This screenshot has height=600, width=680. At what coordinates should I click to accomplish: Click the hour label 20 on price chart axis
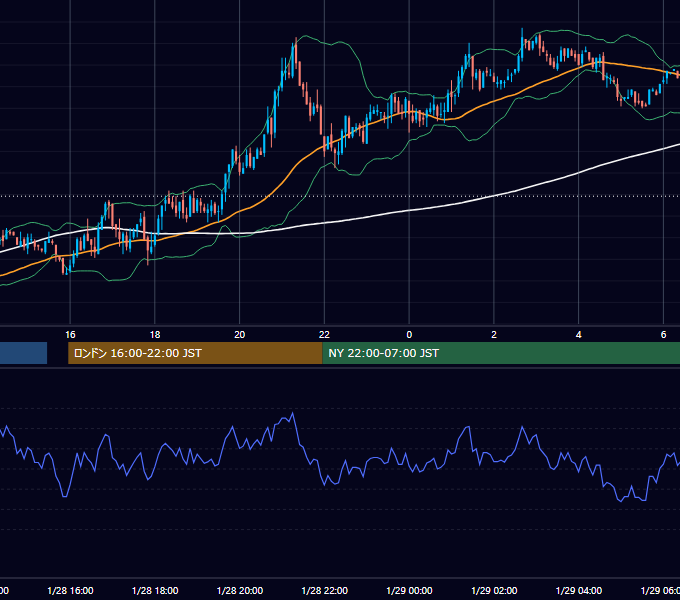tap(239, 334)
